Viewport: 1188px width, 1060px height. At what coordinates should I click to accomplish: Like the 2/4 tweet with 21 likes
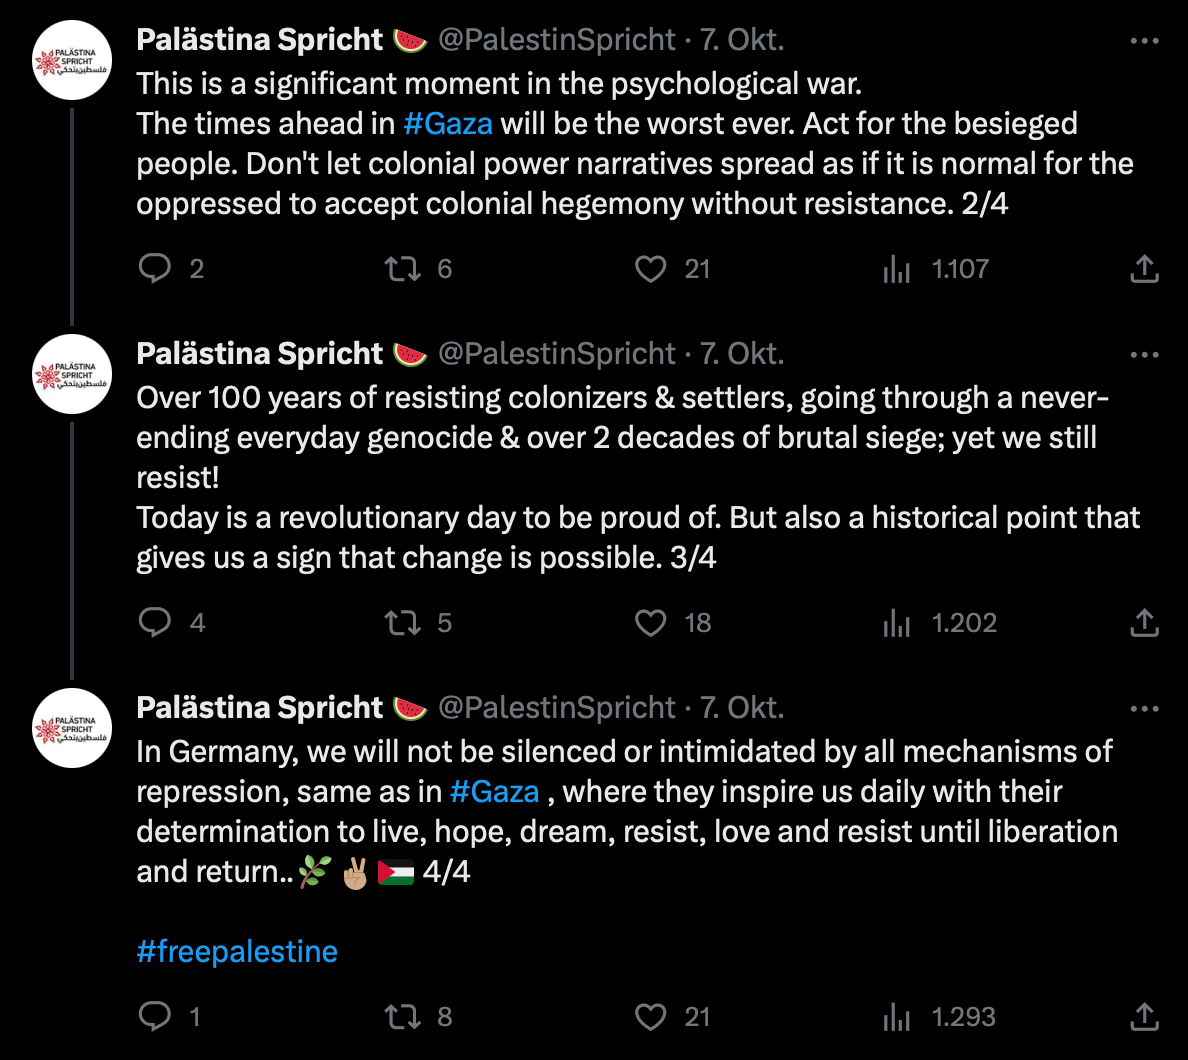click(x=651, y=268)
